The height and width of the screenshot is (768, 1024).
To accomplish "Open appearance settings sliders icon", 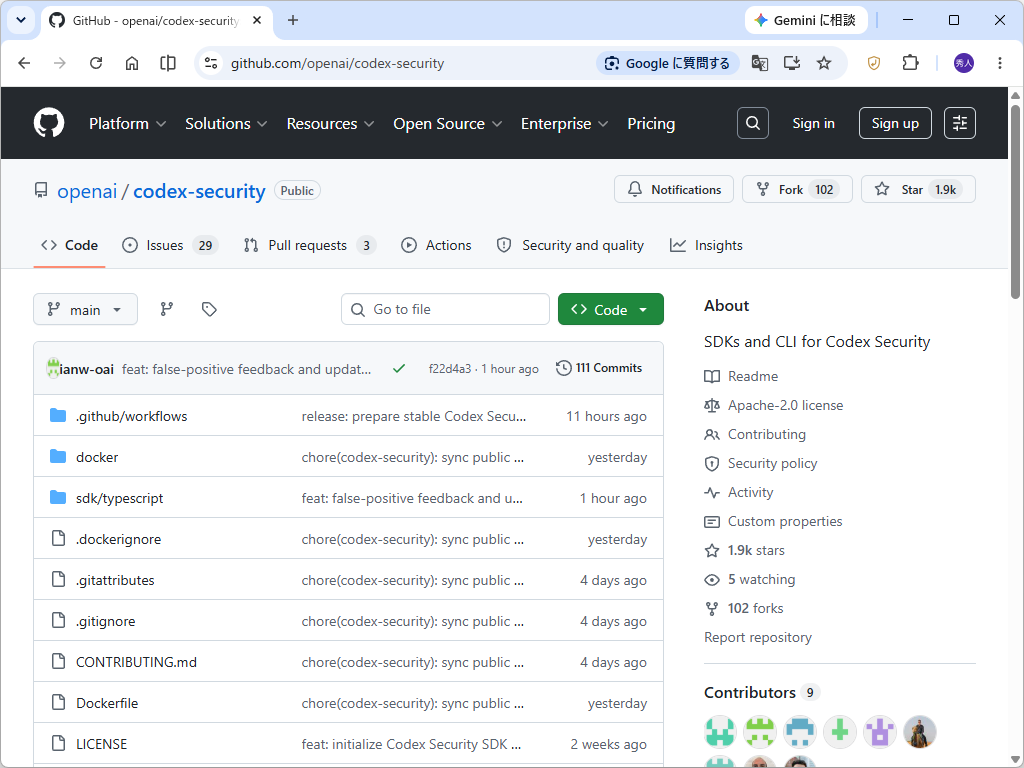I will pyautogui.click(x=959, y=123).
